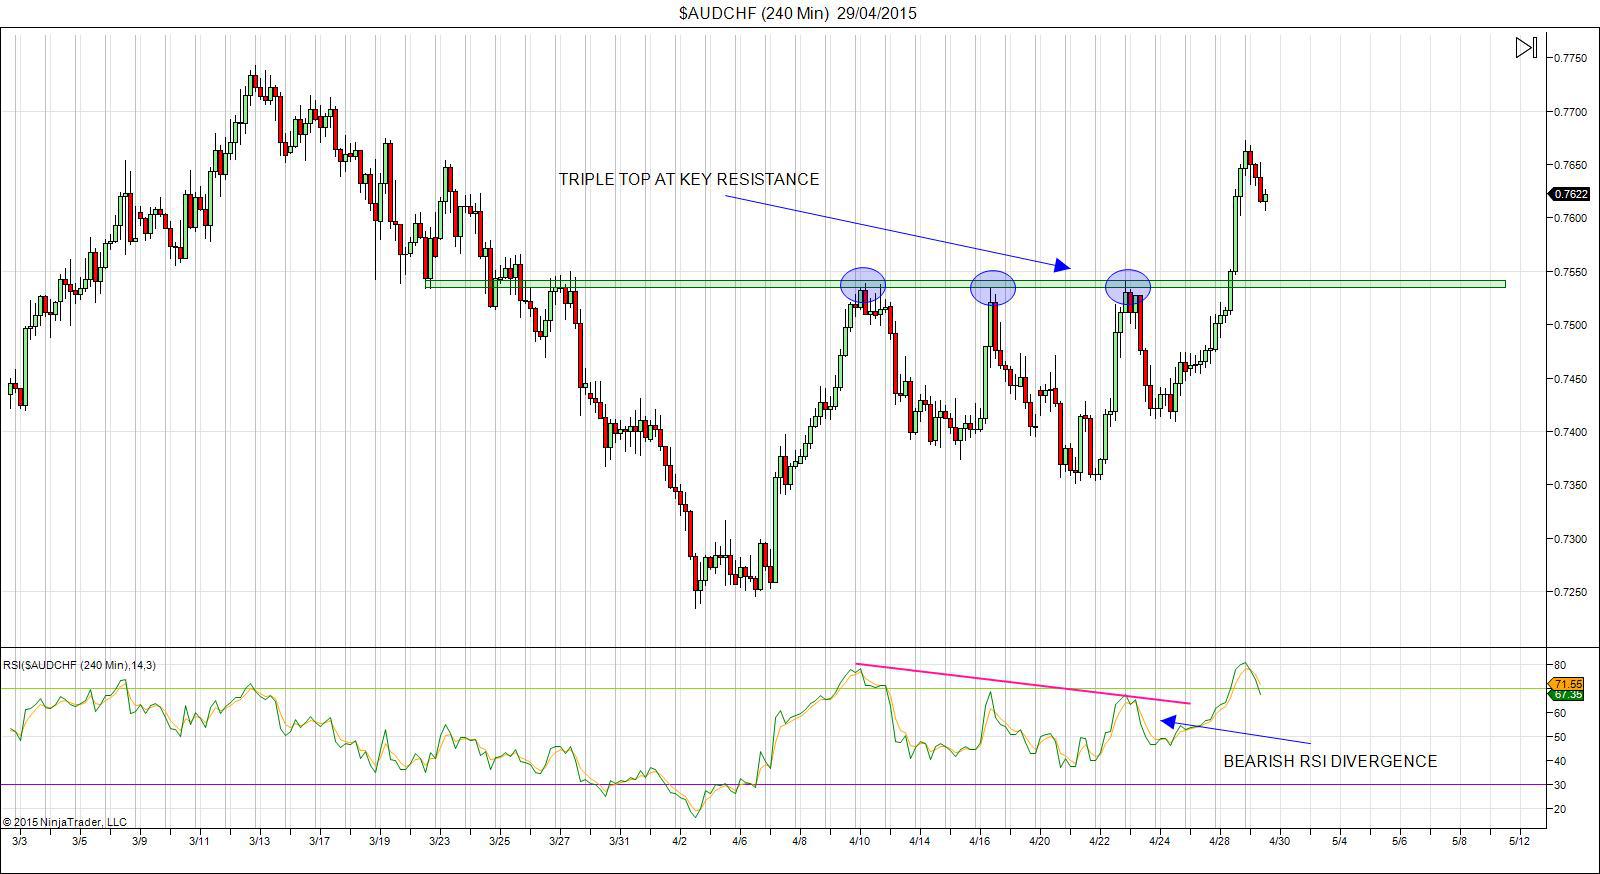Select the green horizontal resistance zone rectangle
This screenshot has width=1600, height=874.
click(x=965, y=284)
